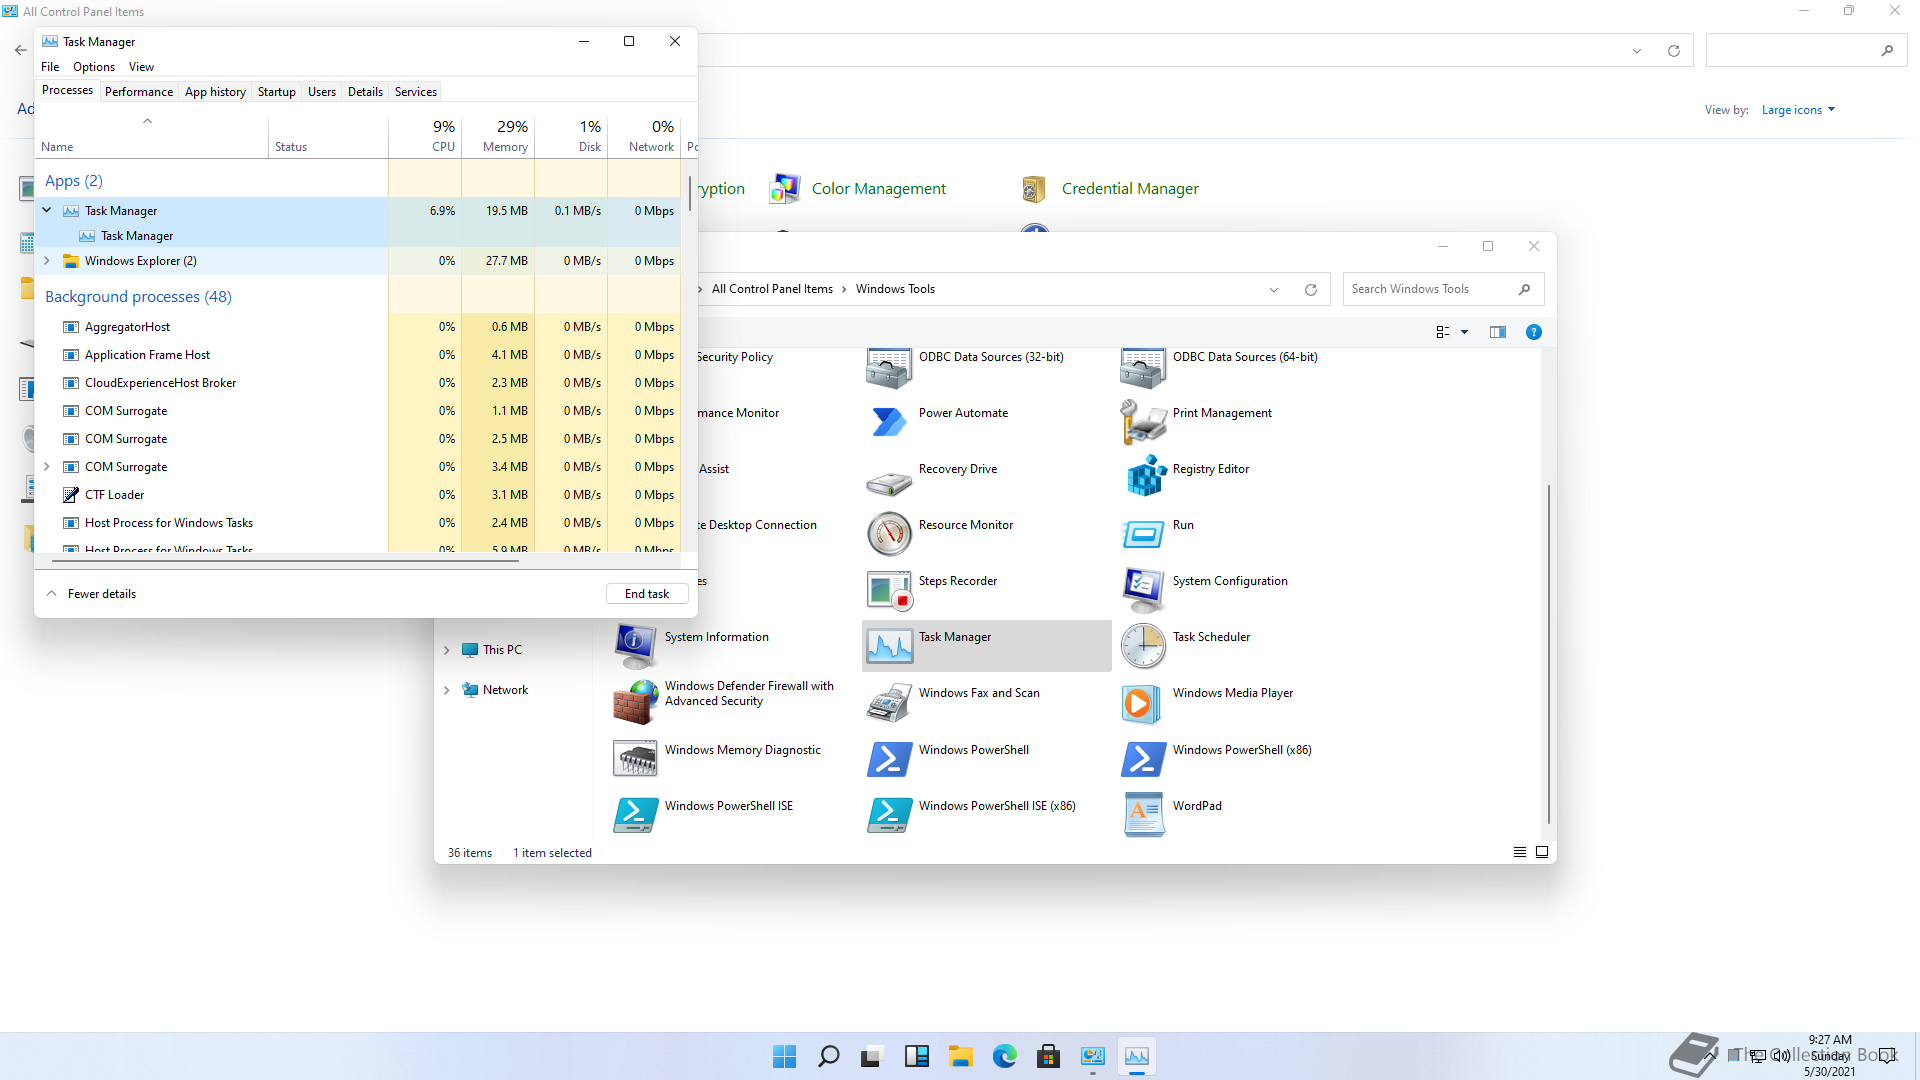Open the System Configuration icon
Image resolution: width=1920 pixels, height=1080 pixels.
click(x=1143, y=590)
